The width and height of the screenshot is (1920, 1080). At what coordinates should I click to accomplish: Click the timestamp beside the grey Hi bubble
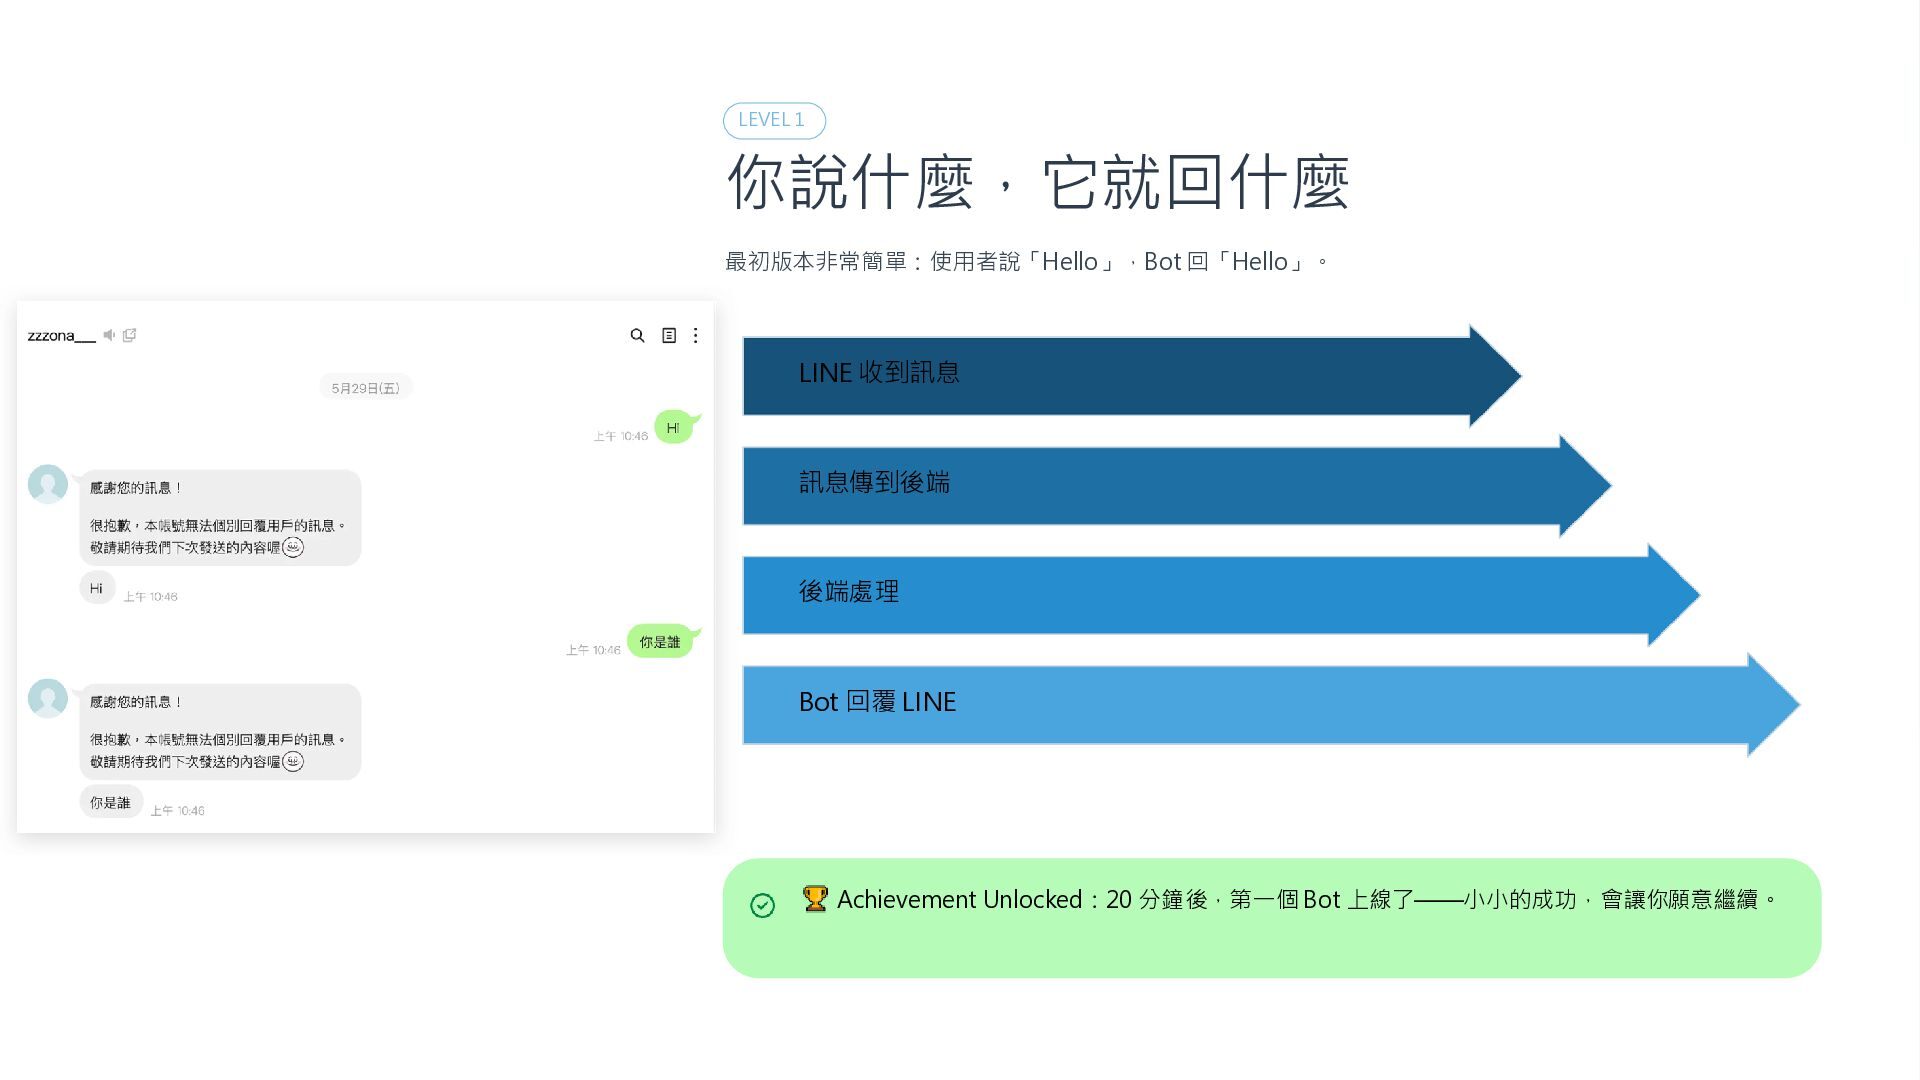pyautogui.click(x=150, y=597)
